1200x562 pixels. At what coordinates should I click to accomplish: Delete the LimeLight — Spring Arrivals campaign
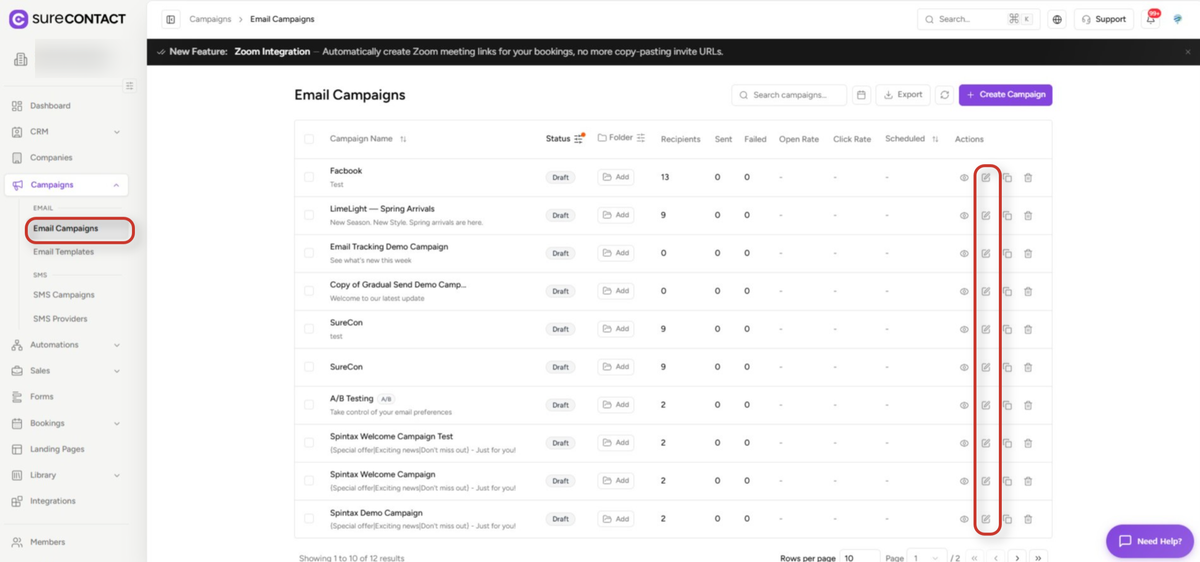(1028, 216)
